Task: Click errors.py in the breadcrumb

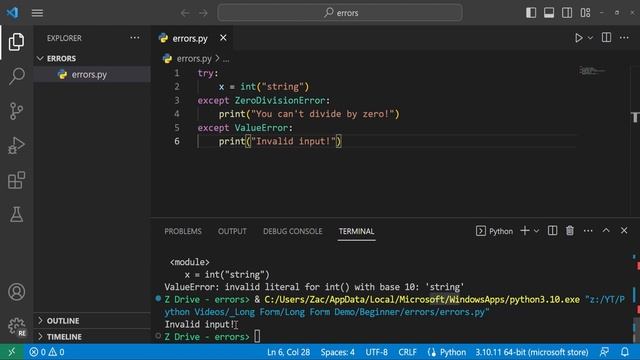Action: tap(194, 59)
